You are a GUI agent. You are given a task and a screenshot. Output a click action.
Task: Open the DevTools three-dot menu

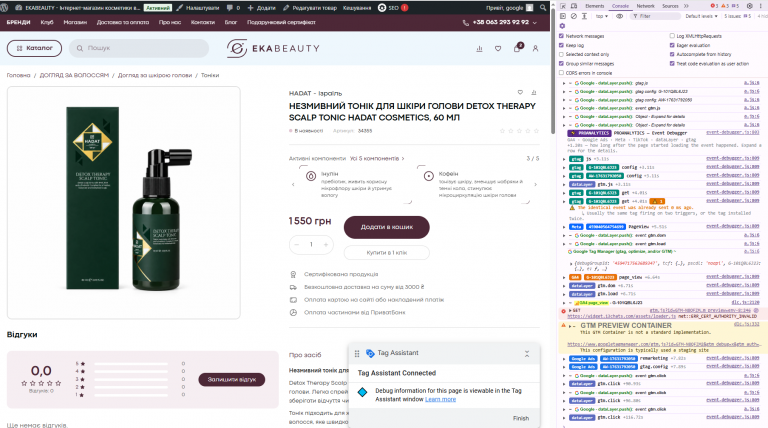pos(762,6)
